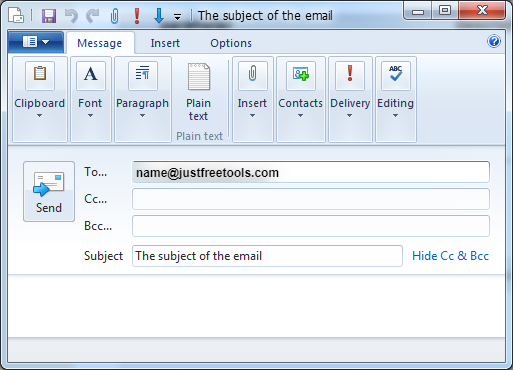Click inside the message body area

click(x=256, y=306)
